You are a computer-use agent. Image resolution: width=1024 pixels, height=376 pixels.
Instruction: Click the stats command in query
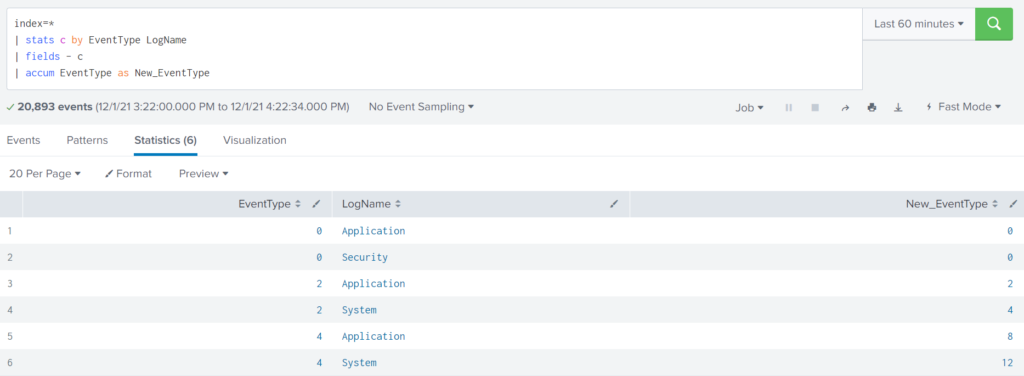point(40,40)
